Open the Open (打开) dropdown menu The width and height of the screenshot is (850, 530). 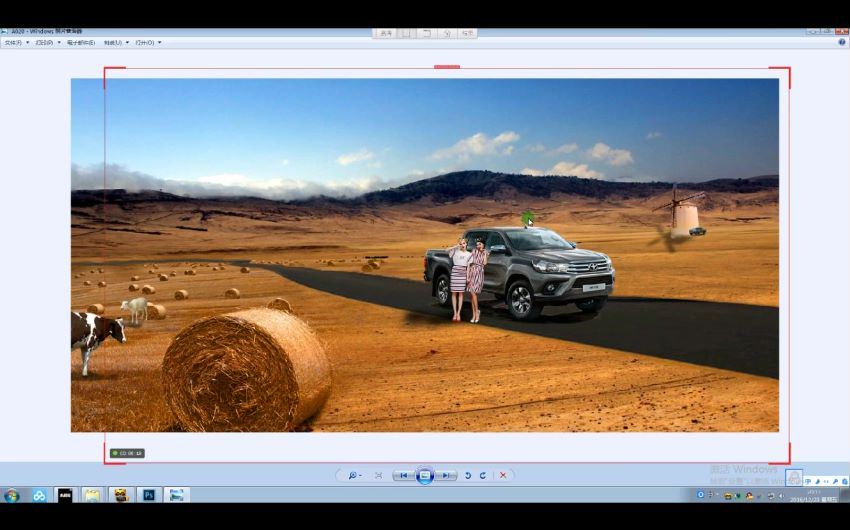(x=148, y=42)
